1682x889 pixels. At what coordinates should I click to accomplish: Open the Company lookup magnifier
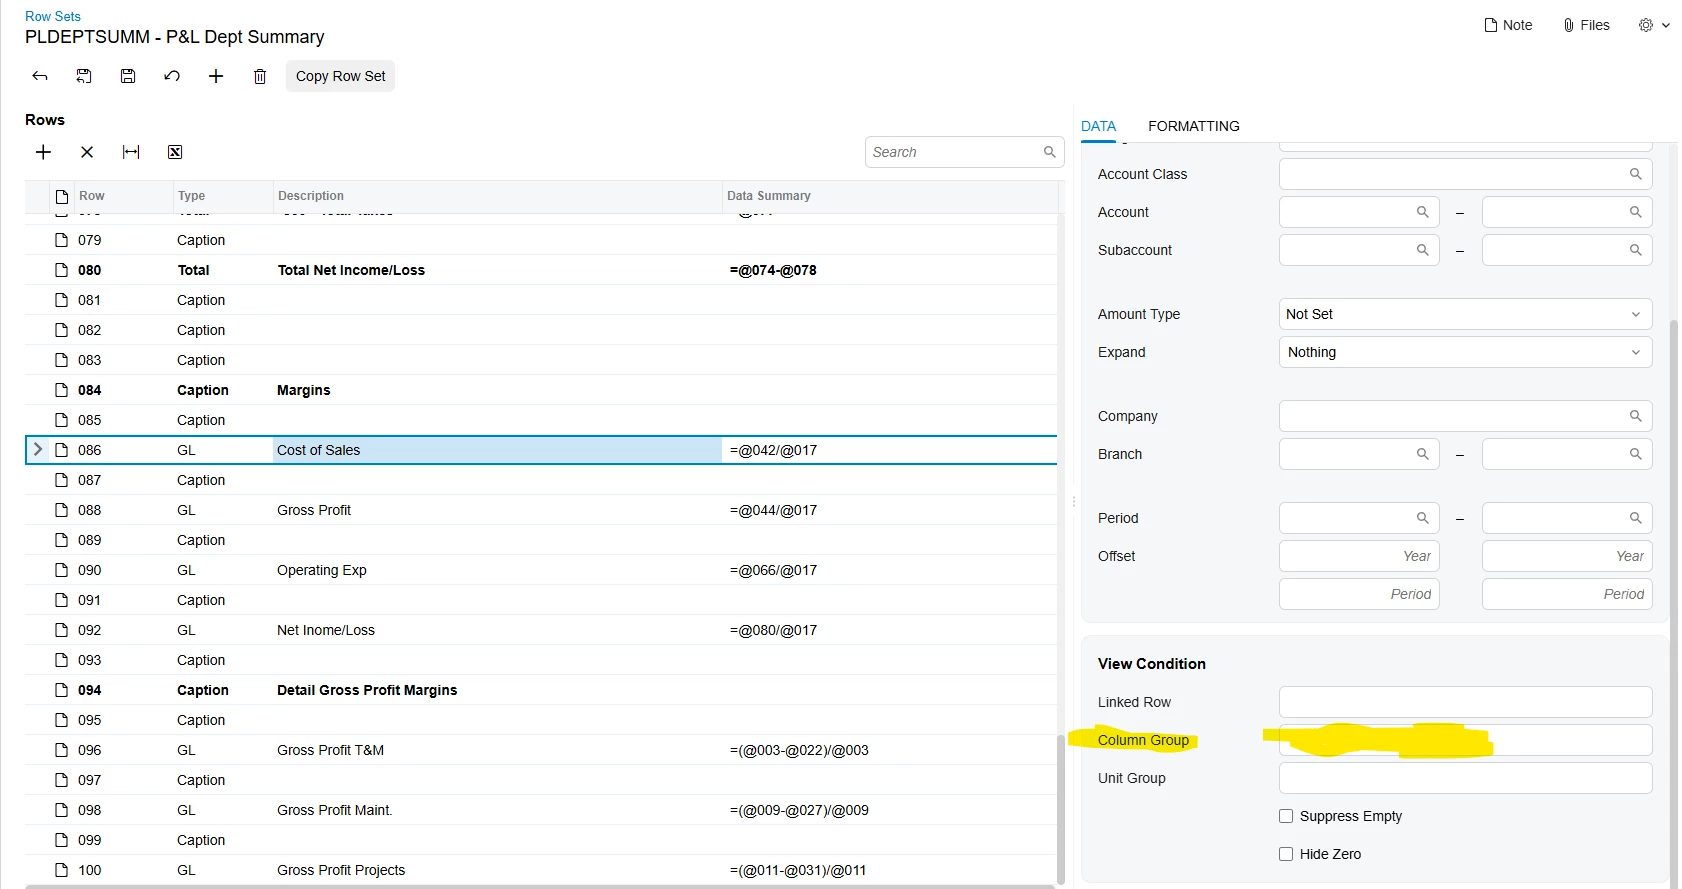tap(1635, 416)
